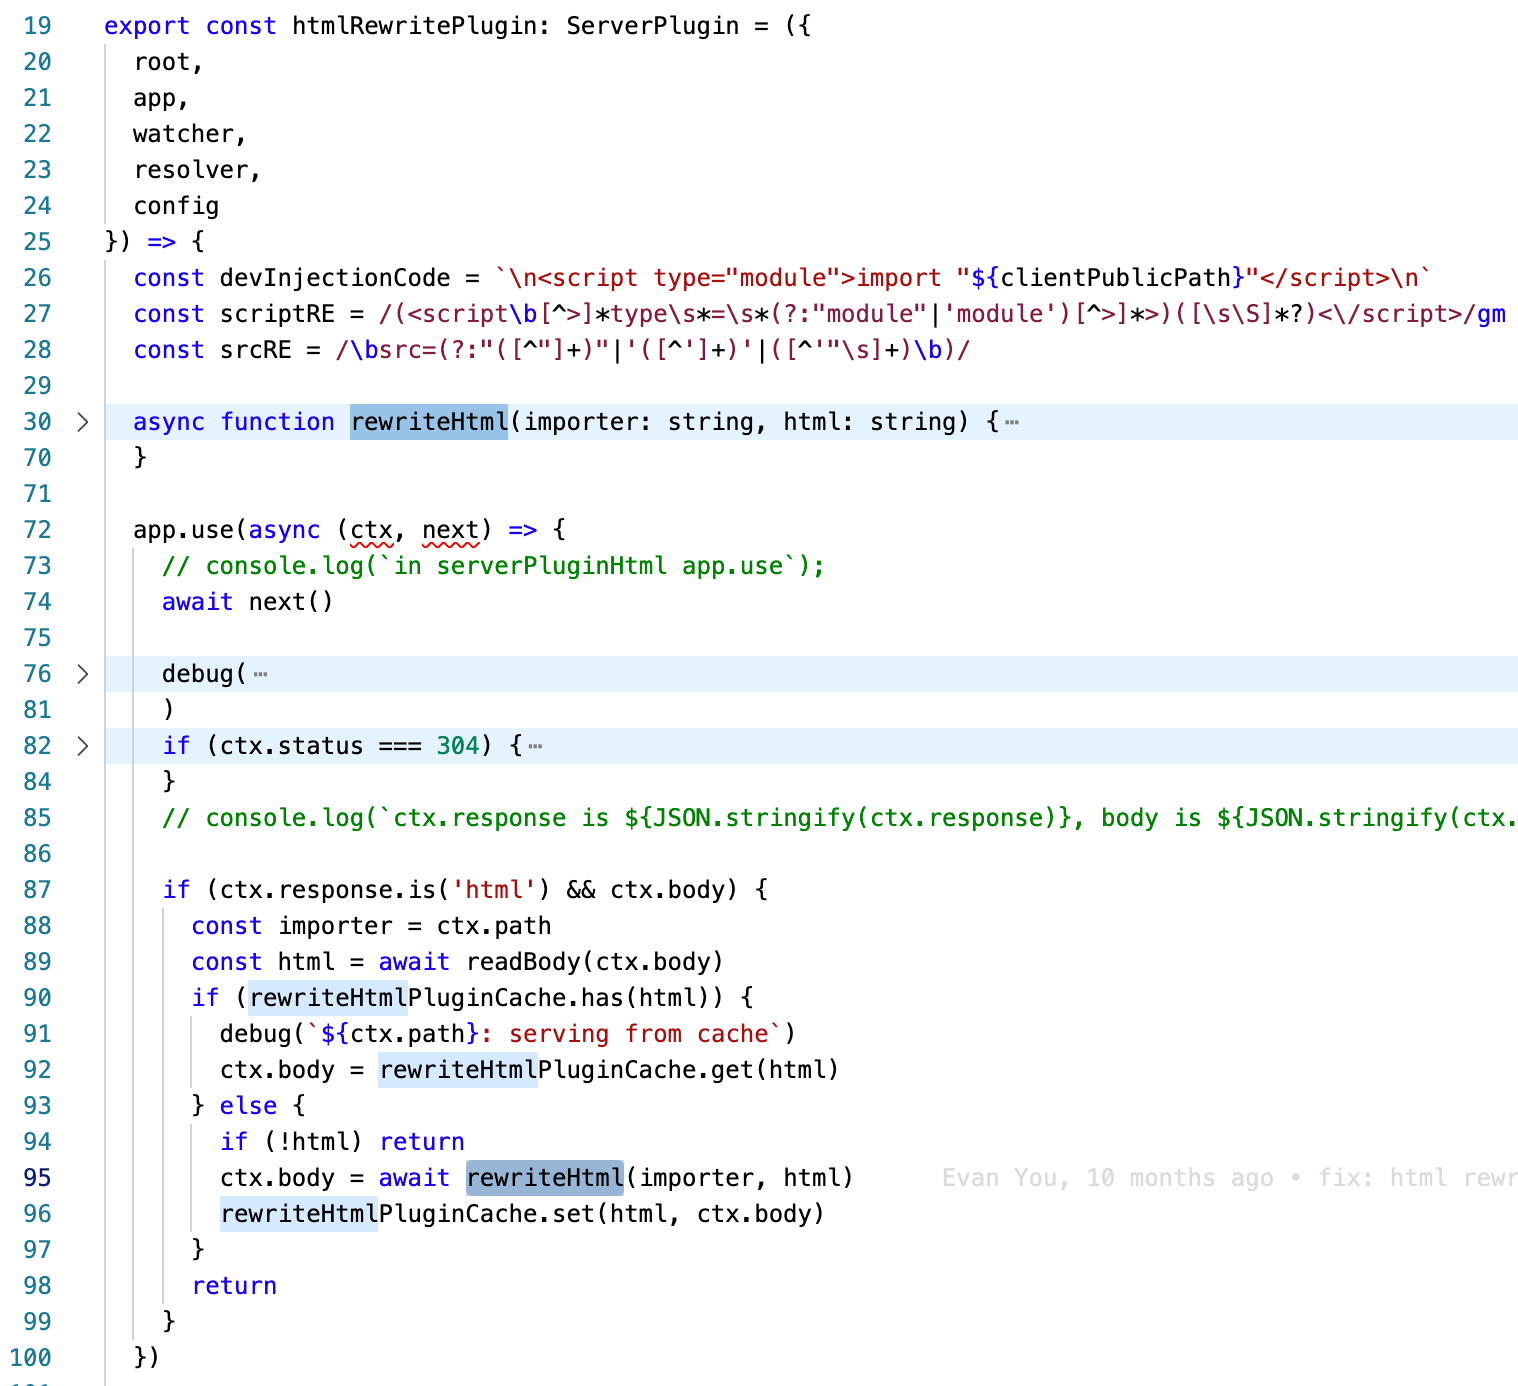Click the 'watcher,' parameter

(x=190, y=134)
